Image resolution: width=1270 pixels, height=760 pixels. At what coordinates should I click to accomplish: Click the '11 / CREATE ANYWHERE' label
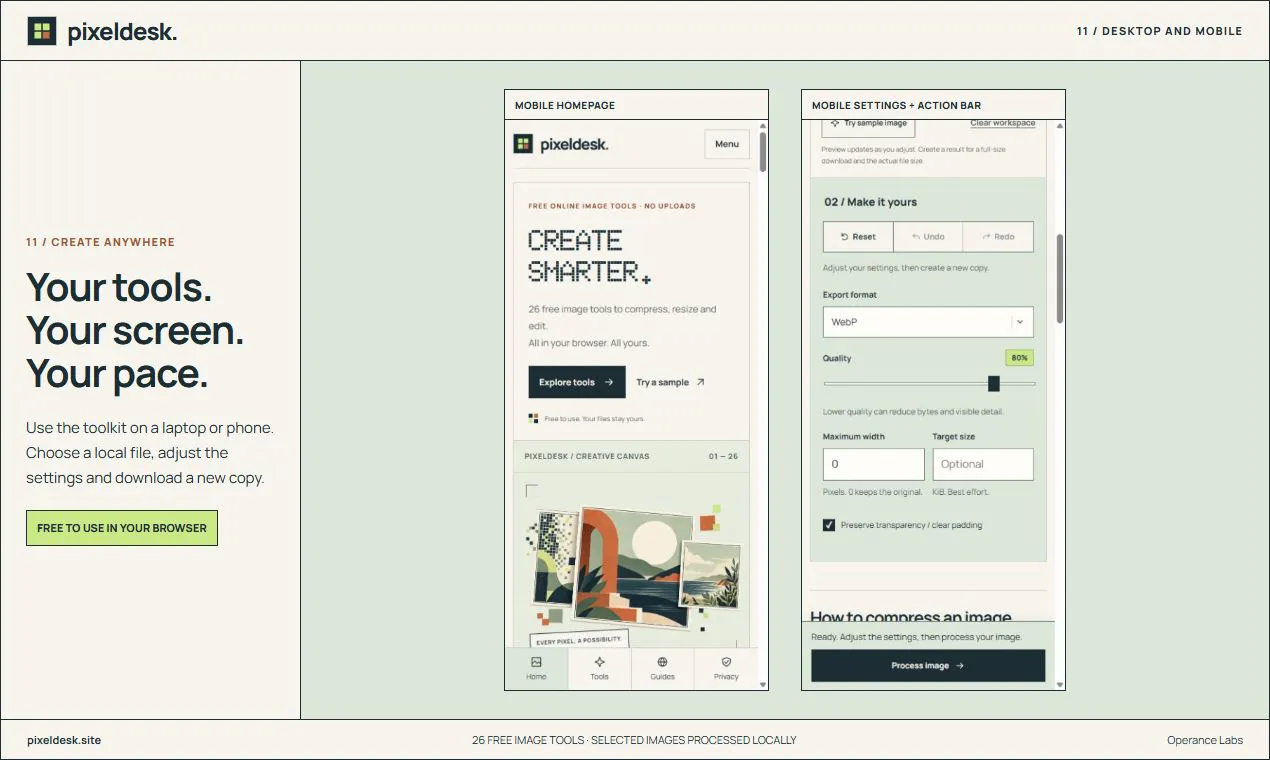click(100, 242)
